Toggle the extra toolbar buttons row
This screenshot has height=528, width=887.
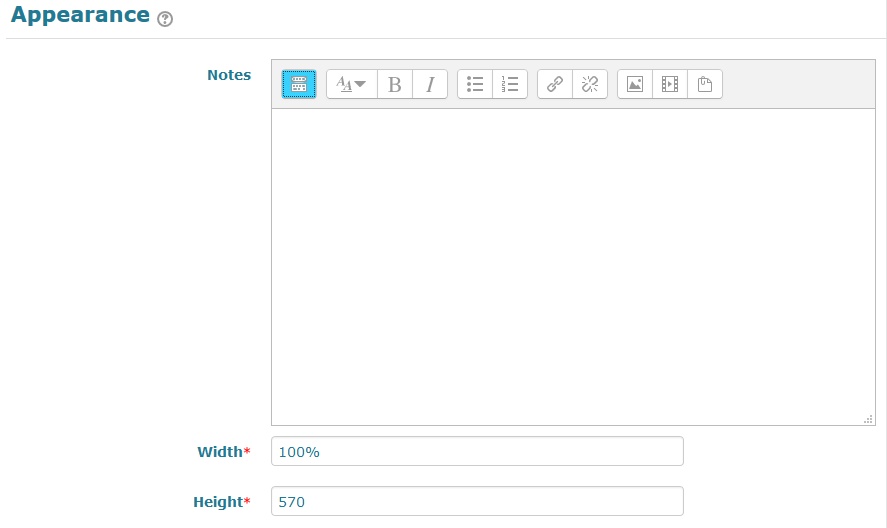(x=299, y=85)
